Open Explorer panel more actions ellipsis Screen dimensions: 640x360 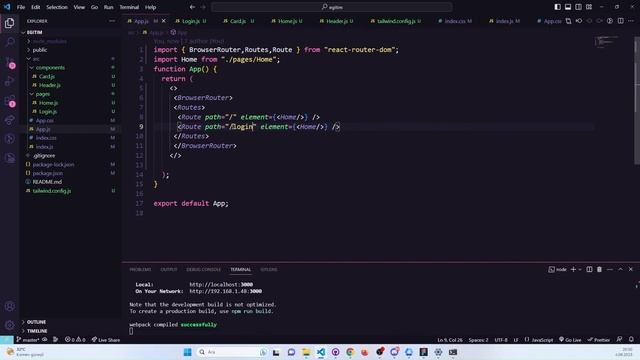pos(112,21)
